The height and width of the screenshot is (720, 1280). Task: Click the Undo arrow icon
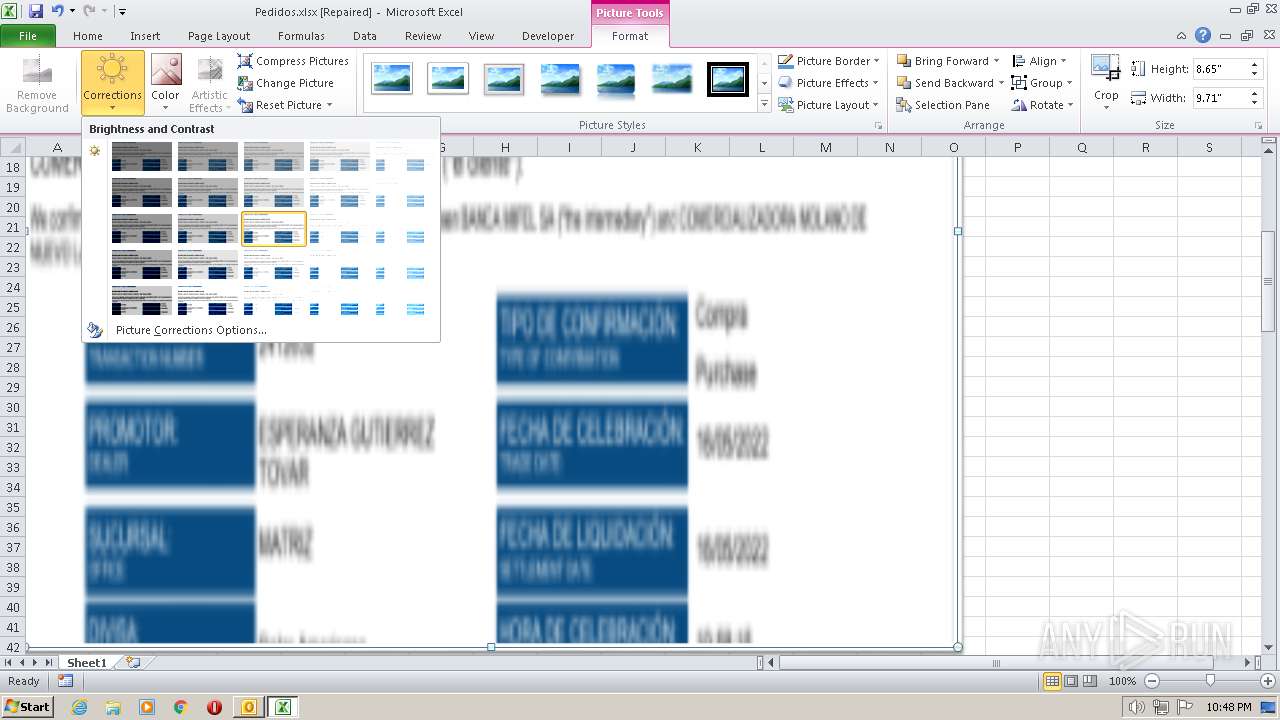[x=57, y=11]
